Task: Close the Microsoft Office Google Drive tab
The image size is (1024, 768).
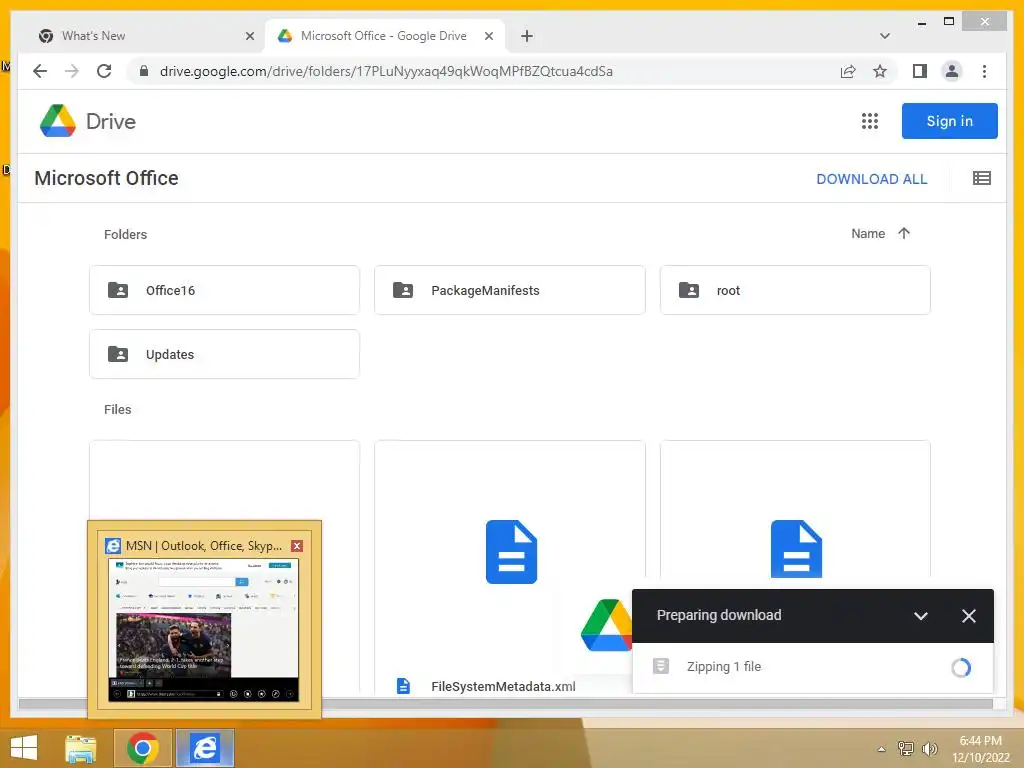Action: point(488,36)
